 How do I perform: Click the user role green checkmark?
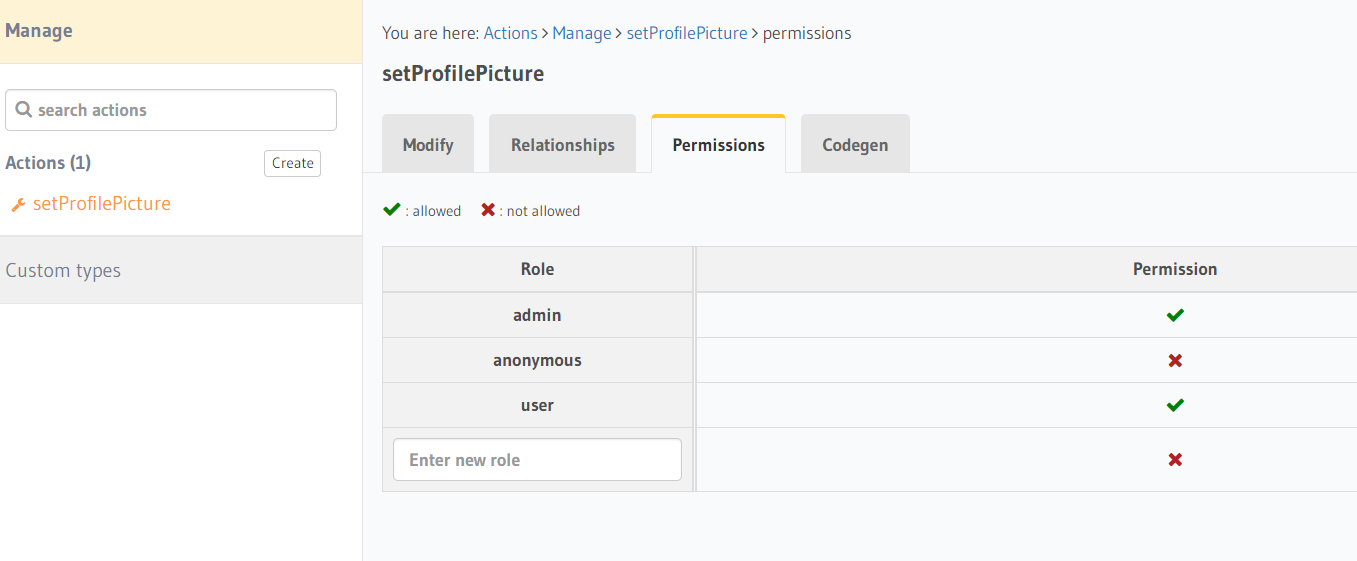point(1175,405)
